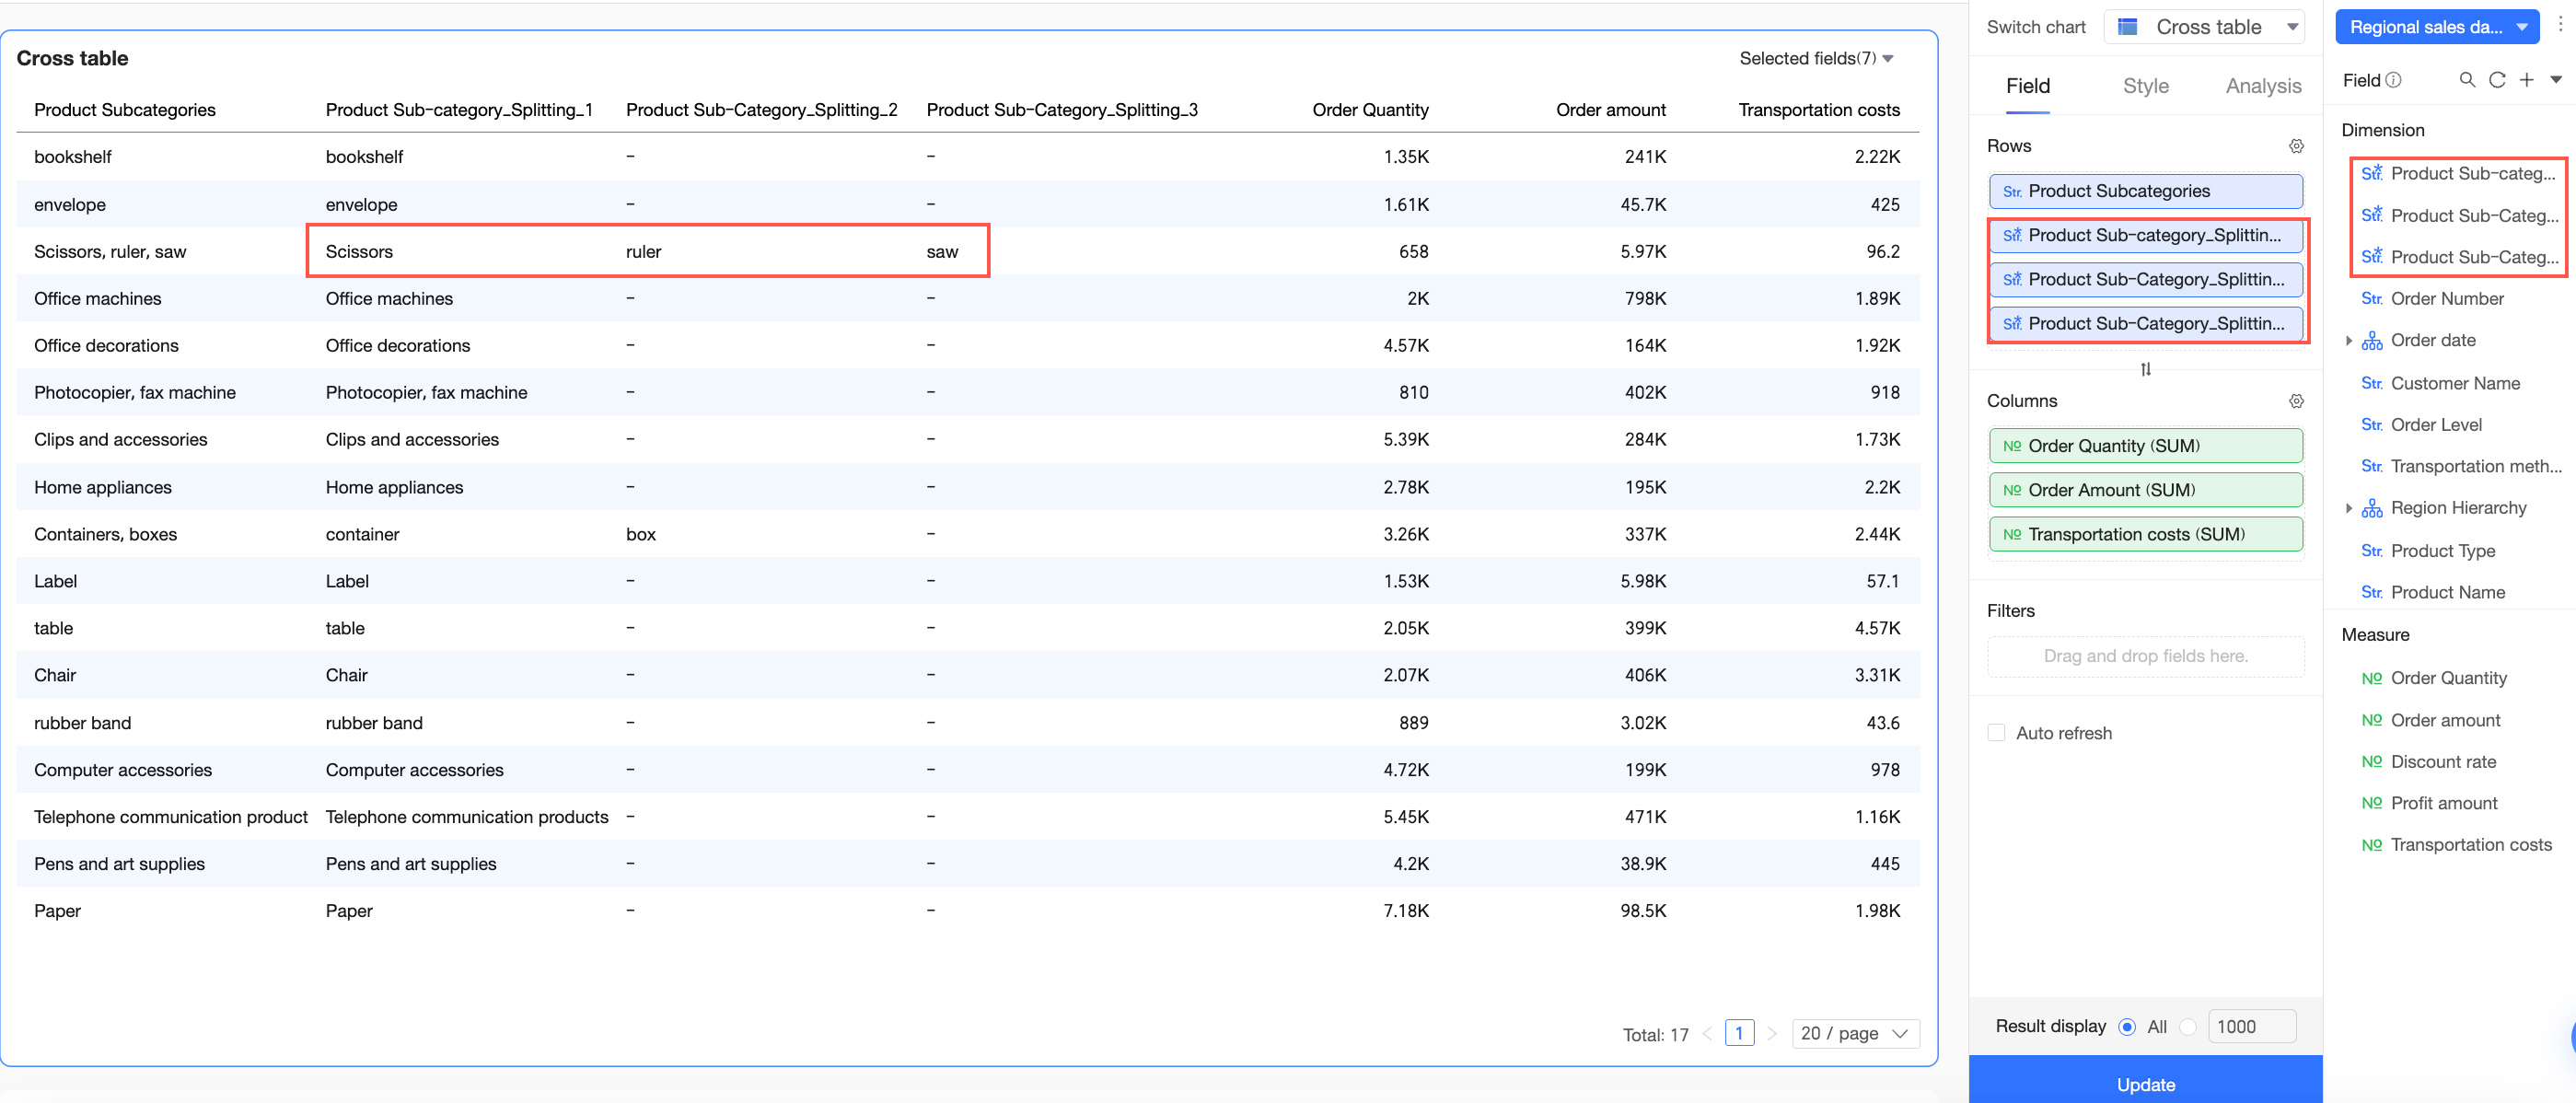Image resolution: width=2576 pixels, height=1103 pixels.
Task: Select the All result display option
Action: coord(2128,1027)
